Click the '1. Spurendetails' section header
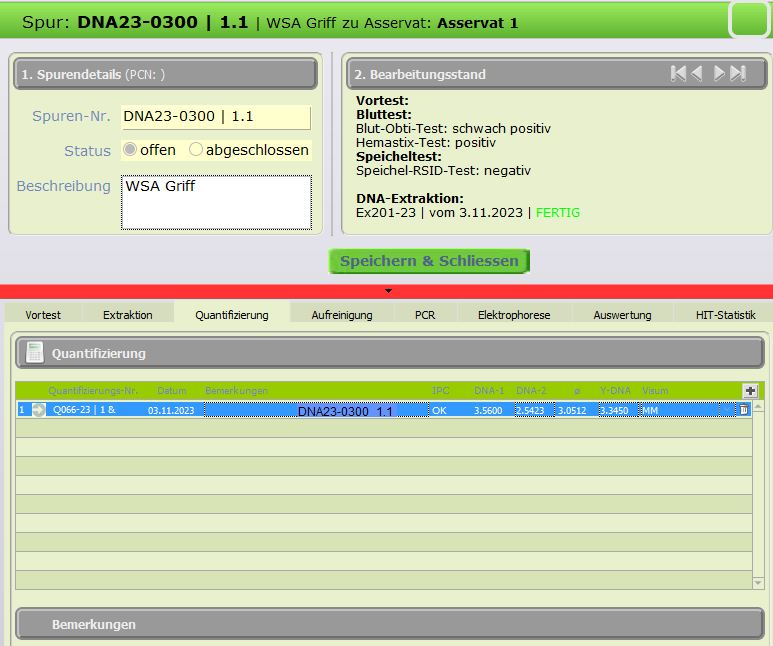This screenshot has height=646, width=773. click(x=165, y=74)
